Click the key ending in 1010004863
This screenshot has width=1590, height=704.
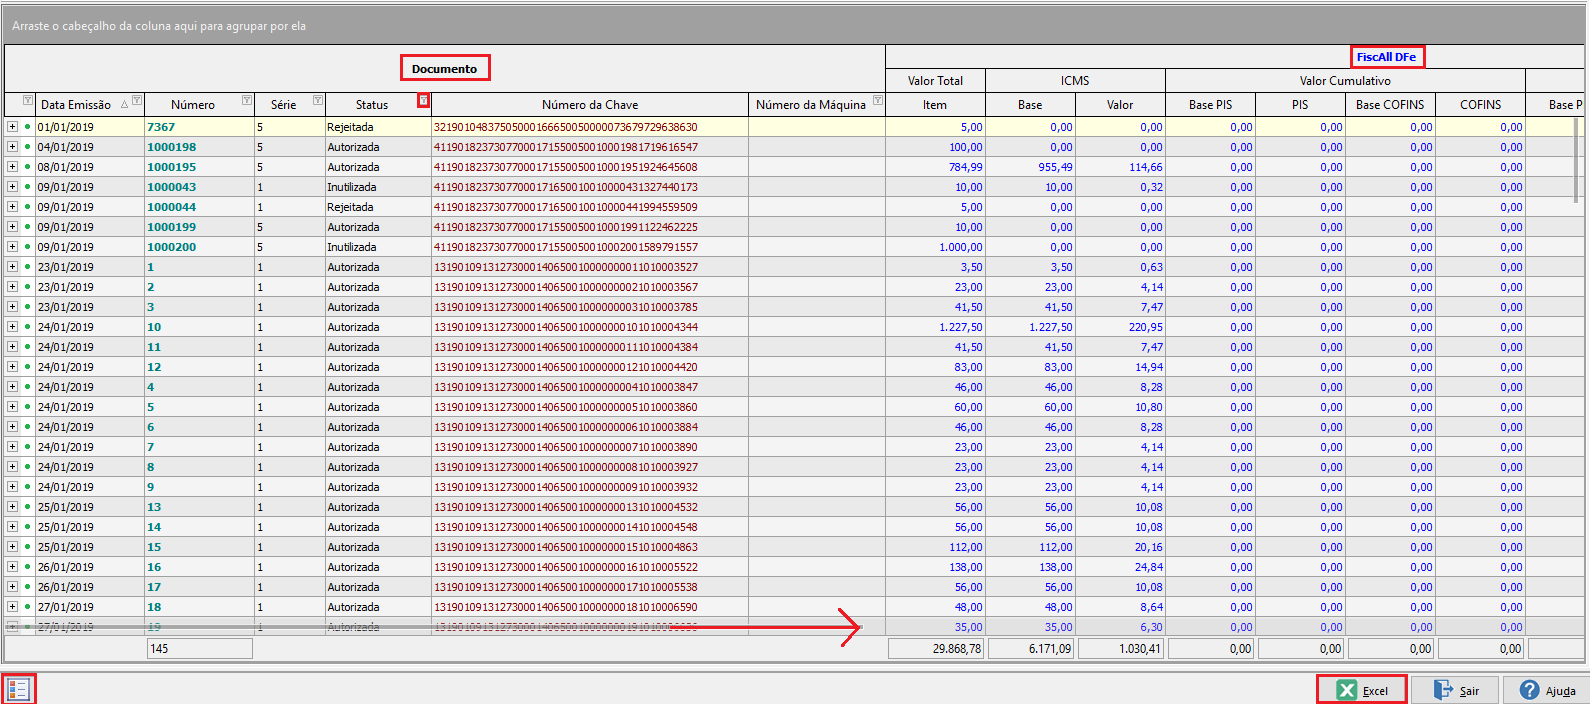(590, 547)
